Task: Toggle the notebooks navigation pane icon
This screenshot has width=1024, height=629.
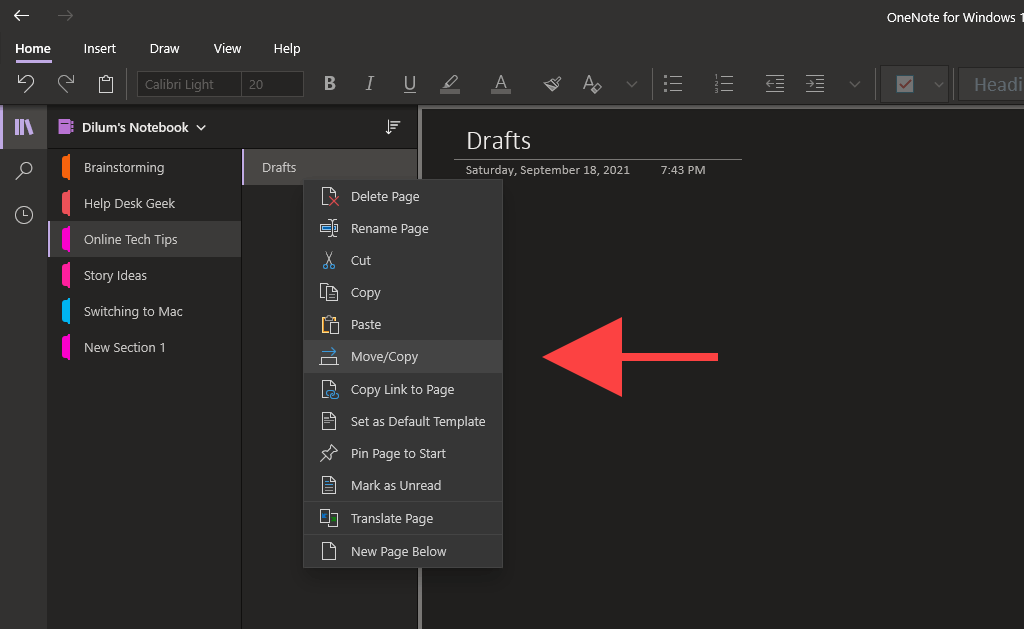Action: (24, 127)
